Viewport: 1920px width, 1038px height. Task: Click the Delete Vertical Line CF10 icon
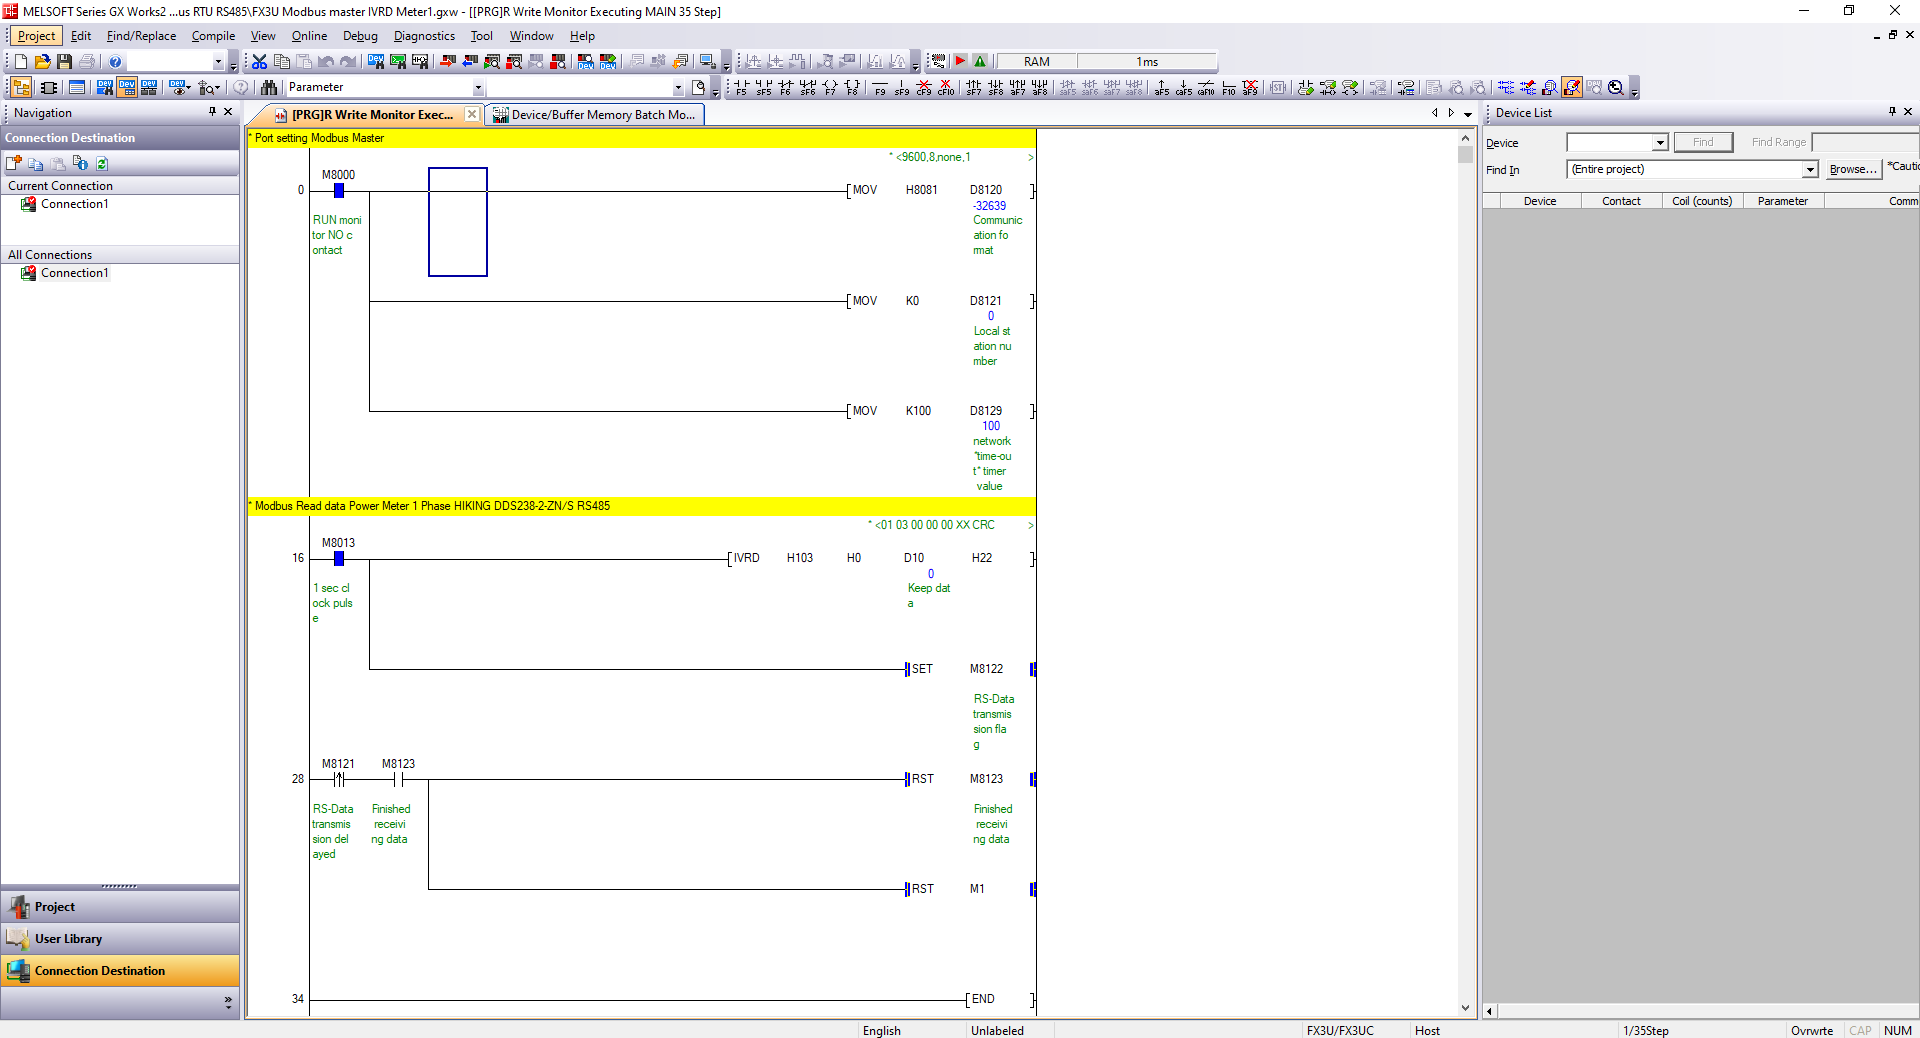(x=945, y=88)
